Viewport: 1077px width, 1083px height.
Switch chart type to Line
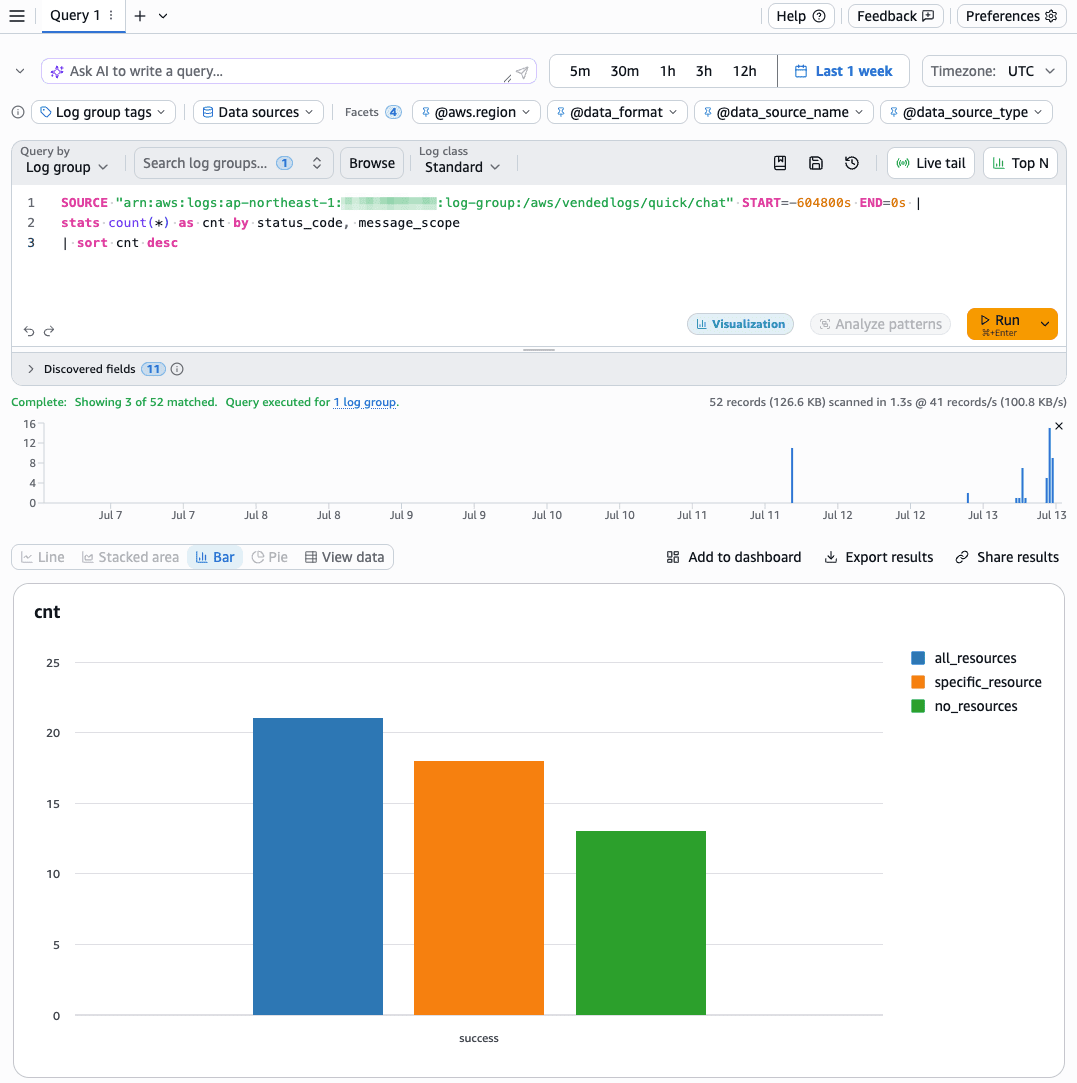(43, 557)
